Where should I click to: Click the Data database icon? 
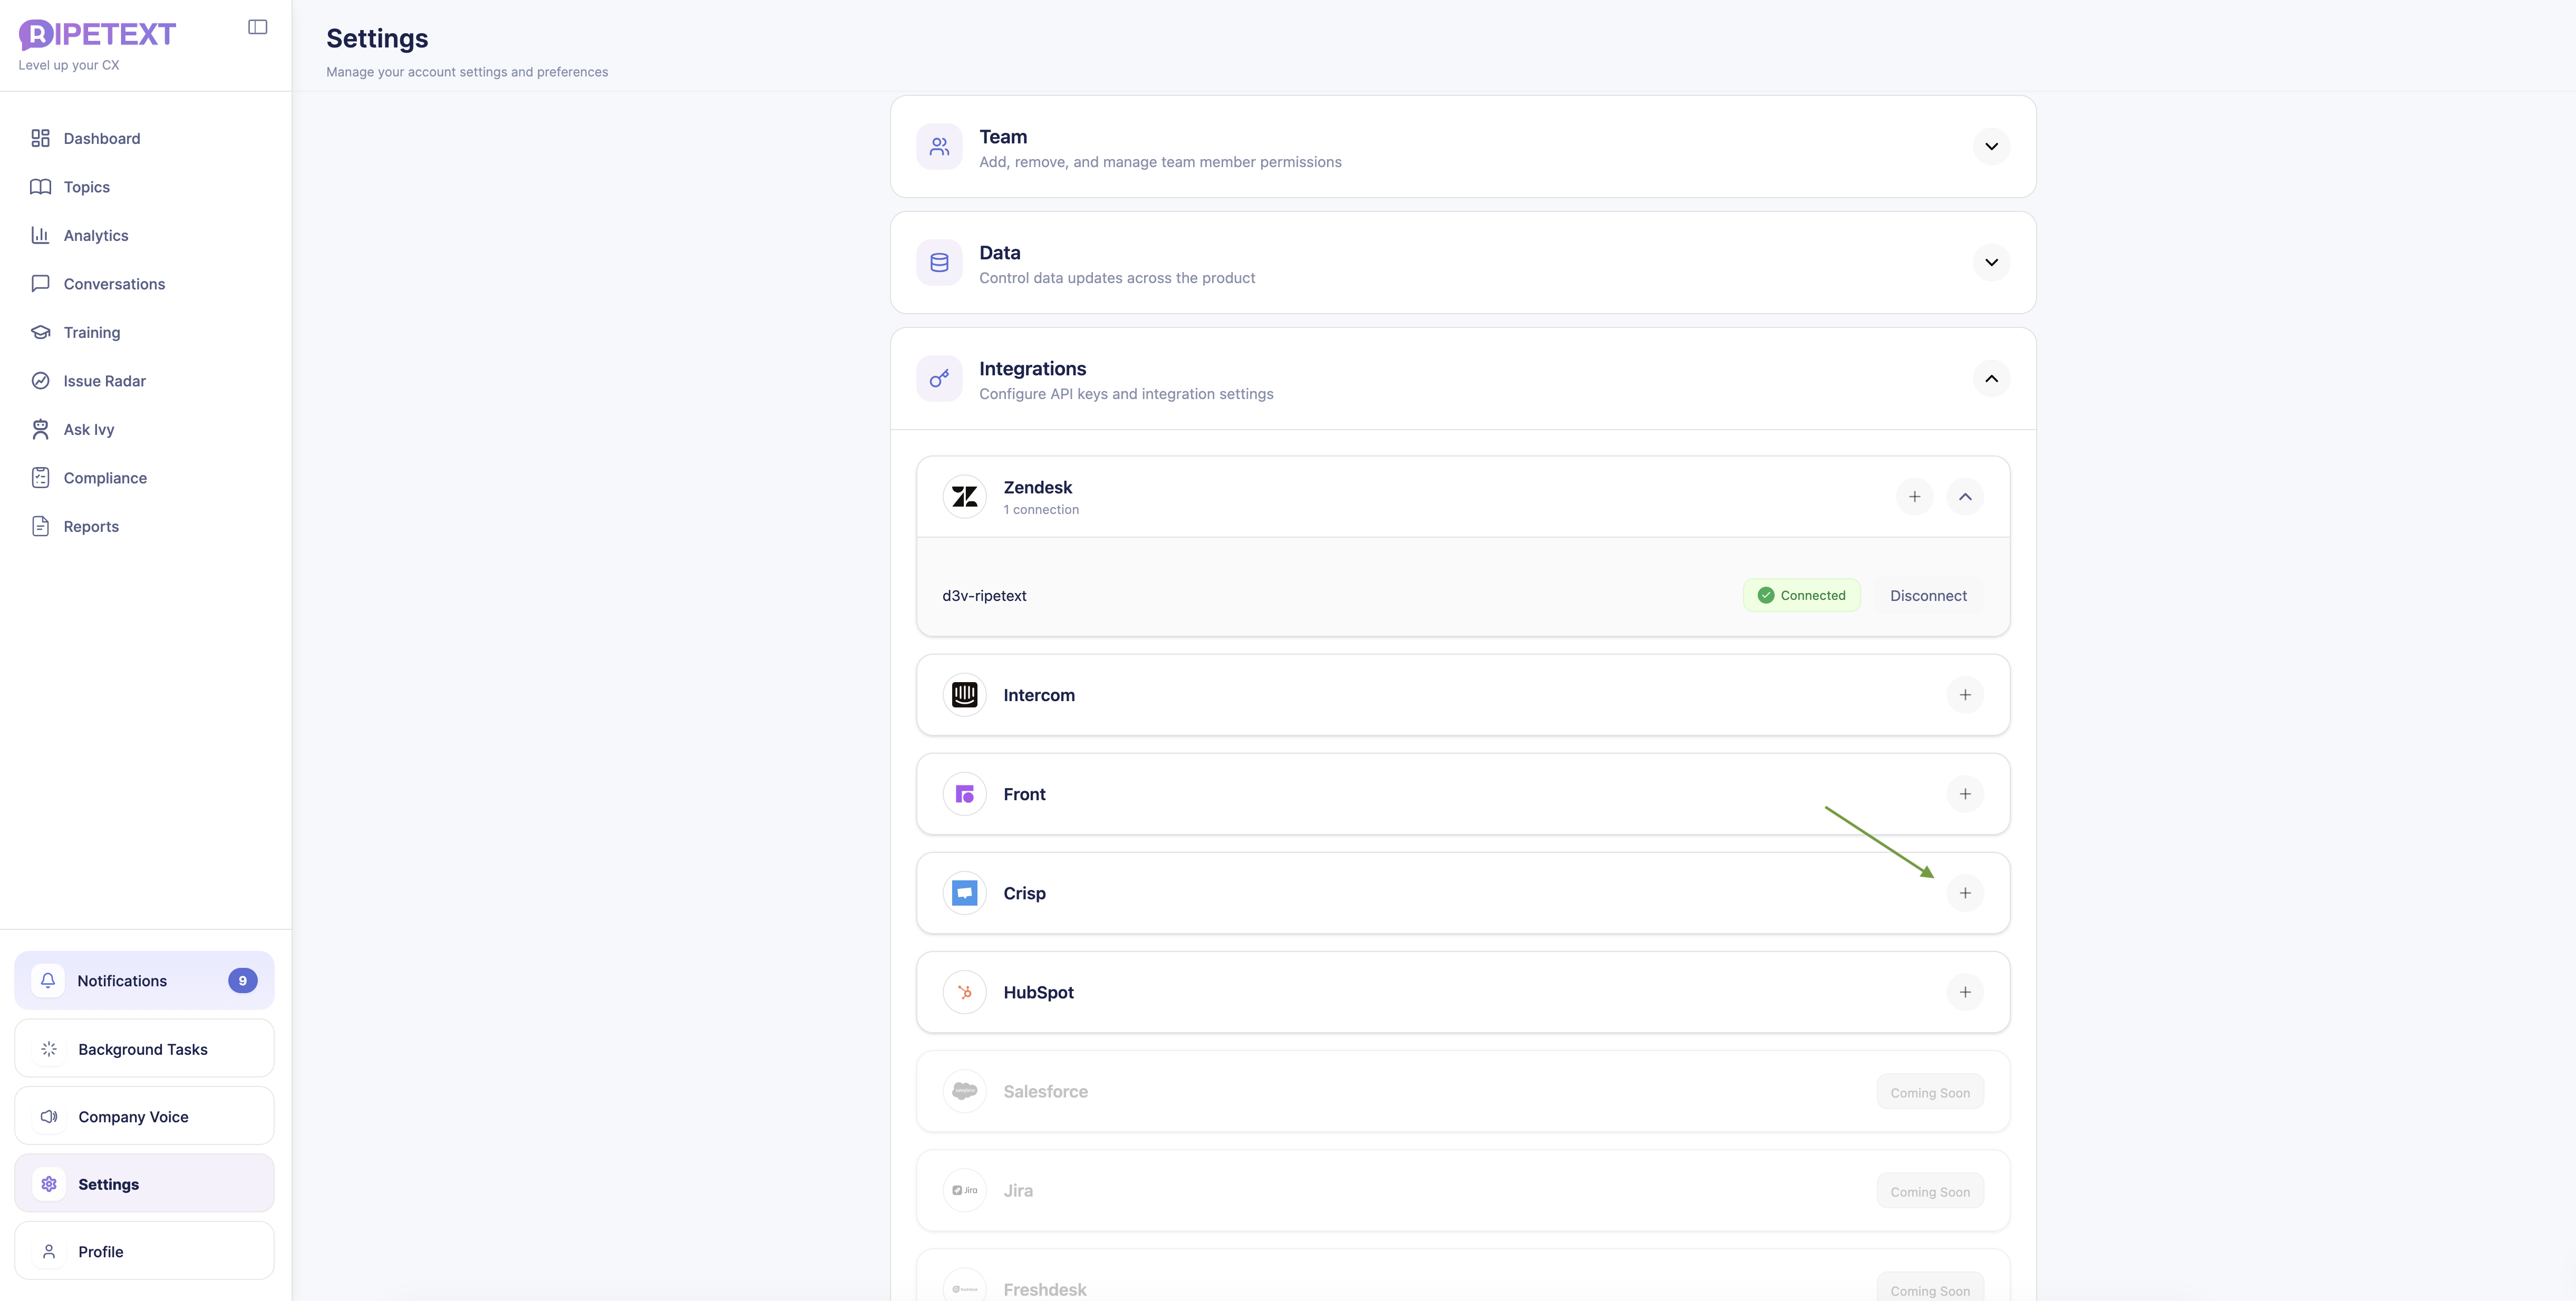939,263
